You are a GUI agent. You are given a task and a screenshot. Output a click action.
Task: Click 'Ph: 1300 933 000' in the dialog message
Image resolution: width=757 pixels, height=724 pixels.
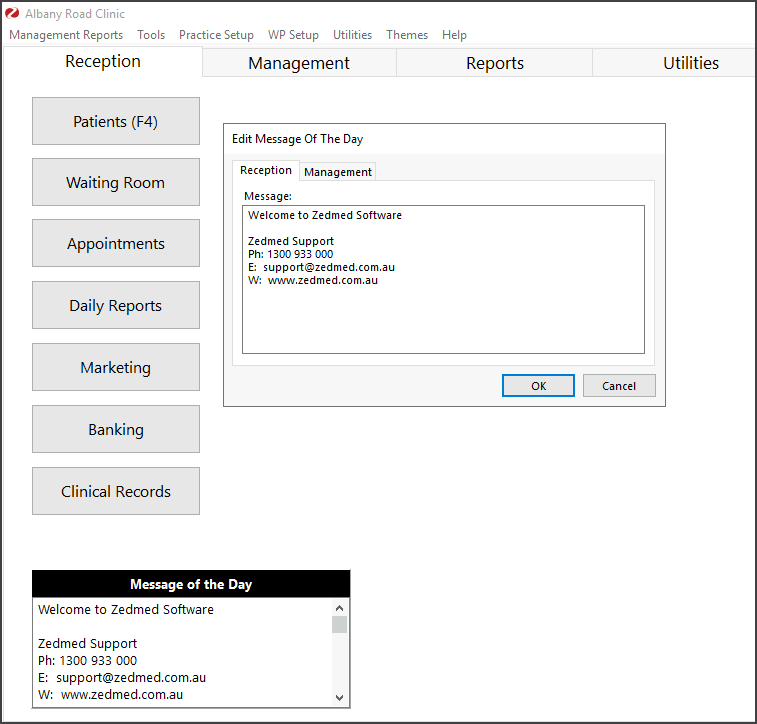(x=291, y=254)
